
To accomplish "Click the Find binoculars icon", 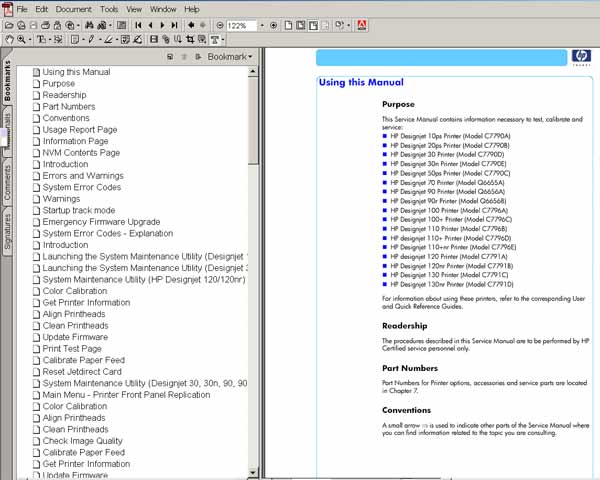I will pyautogui.click(x=89, y=26).
